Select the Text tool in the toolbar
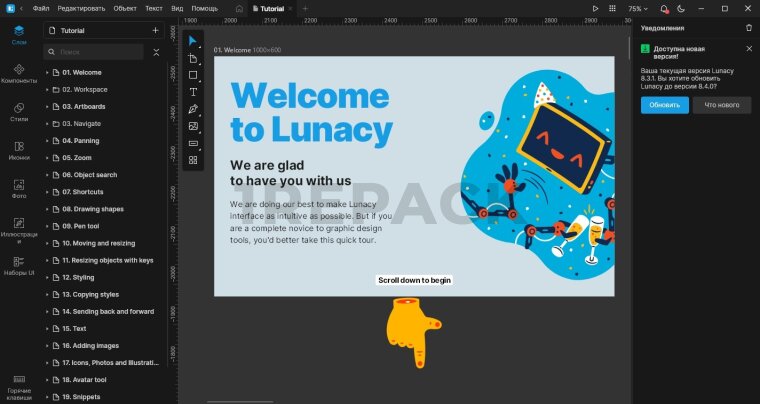The width and height of the screenshot is (760, 404). [x=193, y=92]
